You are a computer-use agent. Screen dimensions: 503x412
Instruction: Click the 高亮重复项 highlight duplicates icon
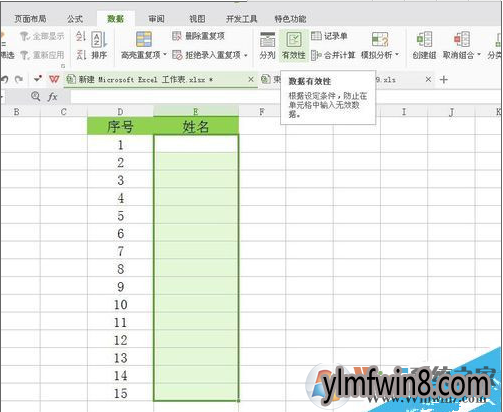click(144, 39)
